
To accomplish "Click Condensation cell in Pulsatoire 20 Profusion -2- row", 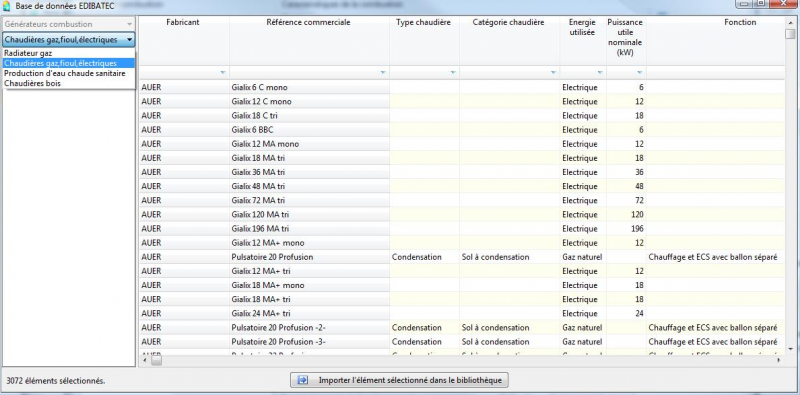I will point(424,328).
